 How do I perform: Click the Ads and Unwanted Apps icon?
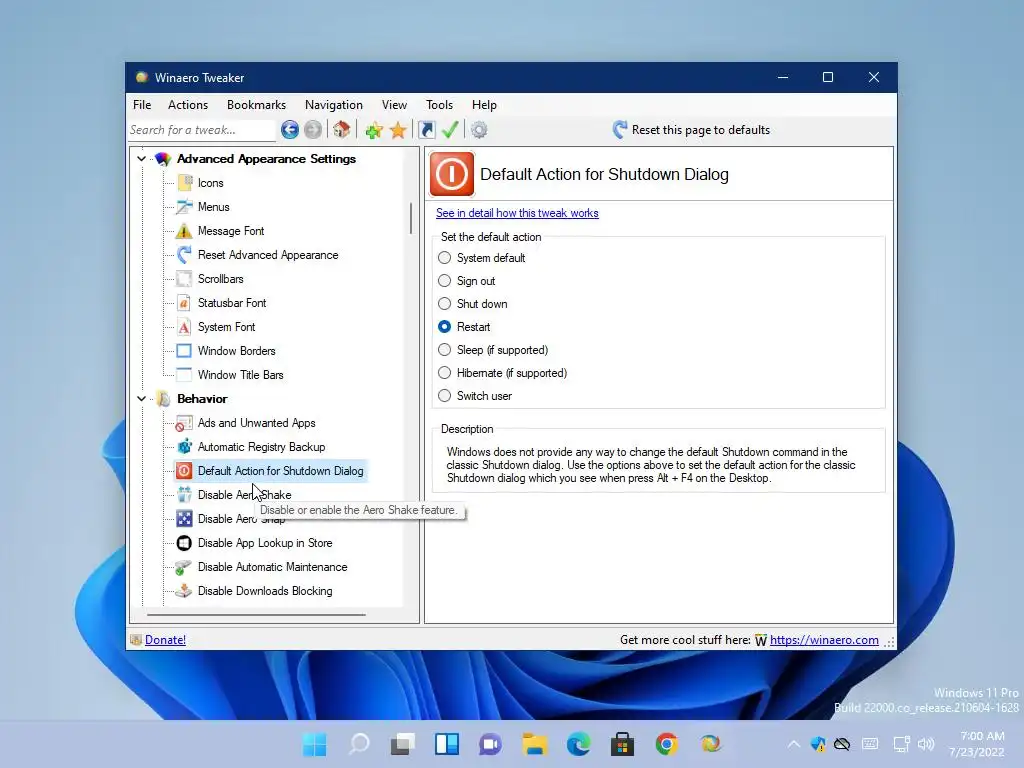click(185, 423)
